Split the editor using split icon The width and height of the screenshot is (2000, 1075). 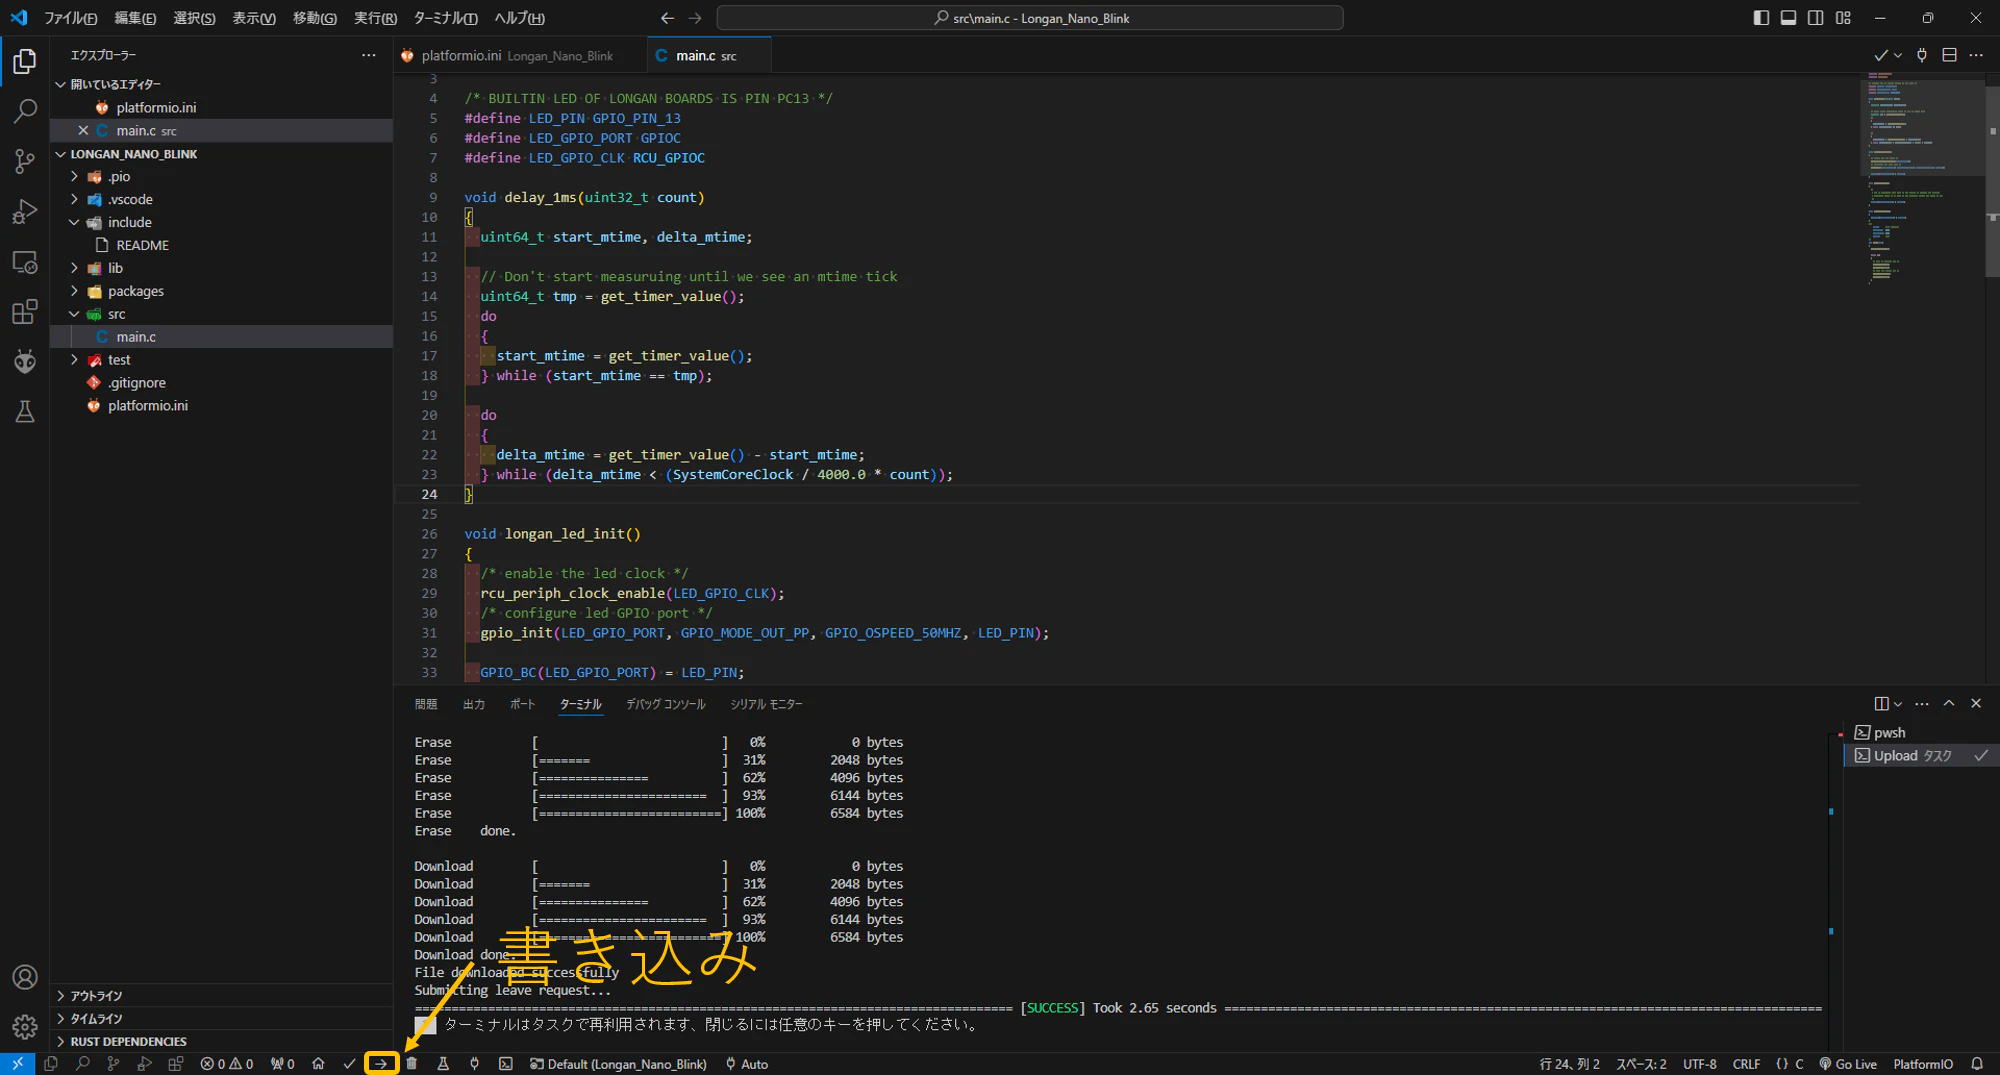[x=1949, y=55]
